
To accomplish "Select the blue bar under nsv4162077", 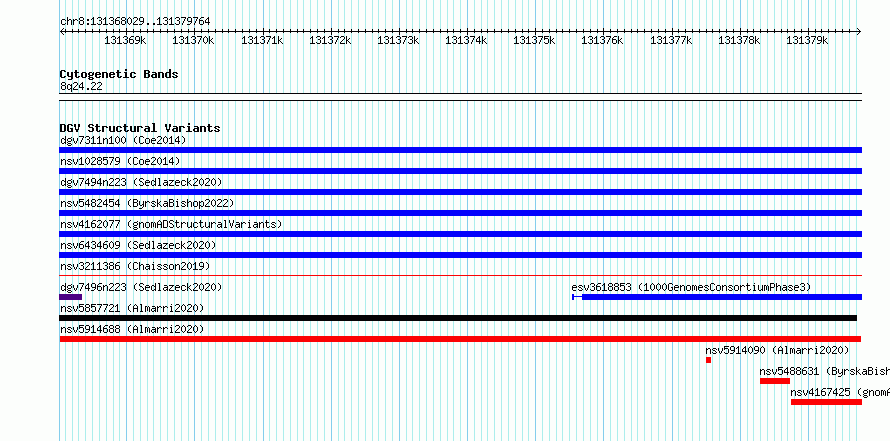I will pyautogui.click(x=460, y=234).
